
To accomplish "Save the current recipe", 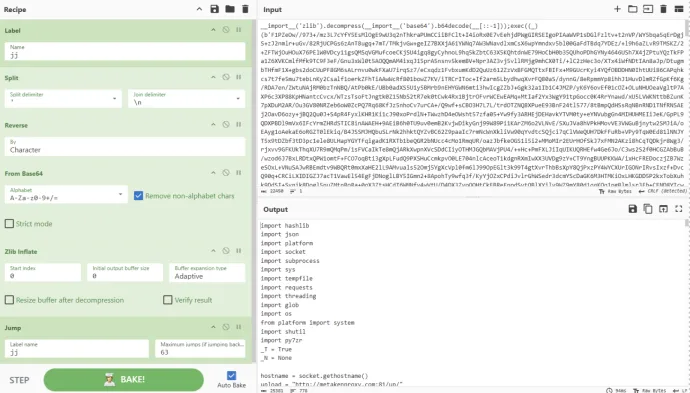I will point(214,9).
